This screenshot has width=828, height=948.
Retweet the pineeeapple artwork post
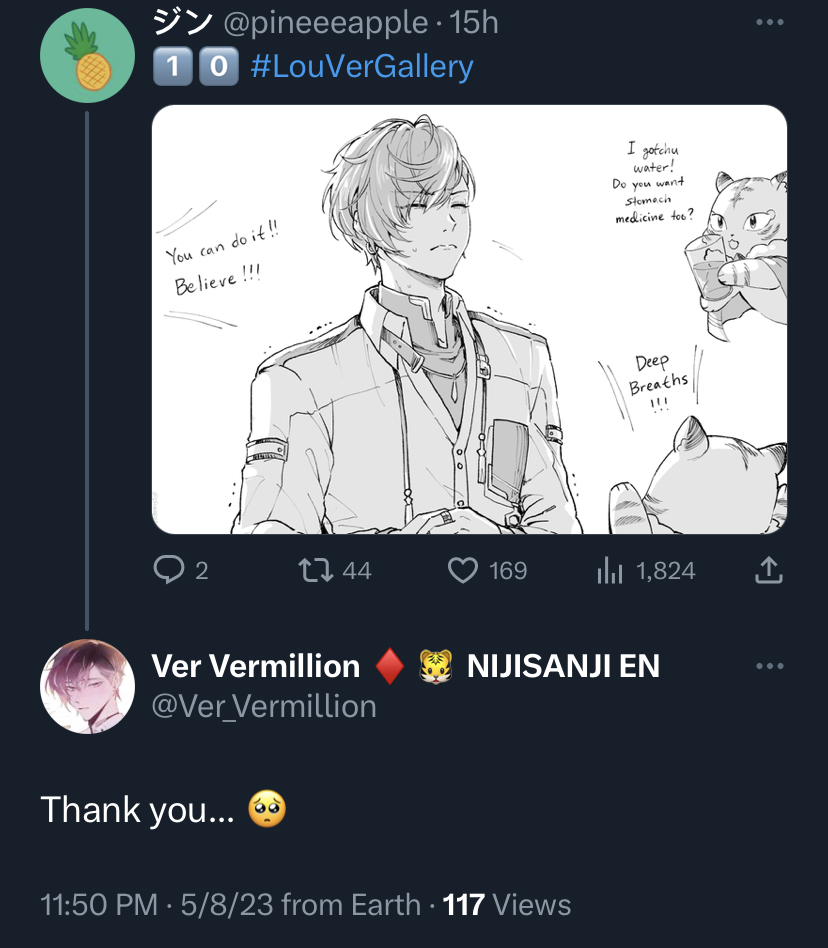[x=316, y=571]
